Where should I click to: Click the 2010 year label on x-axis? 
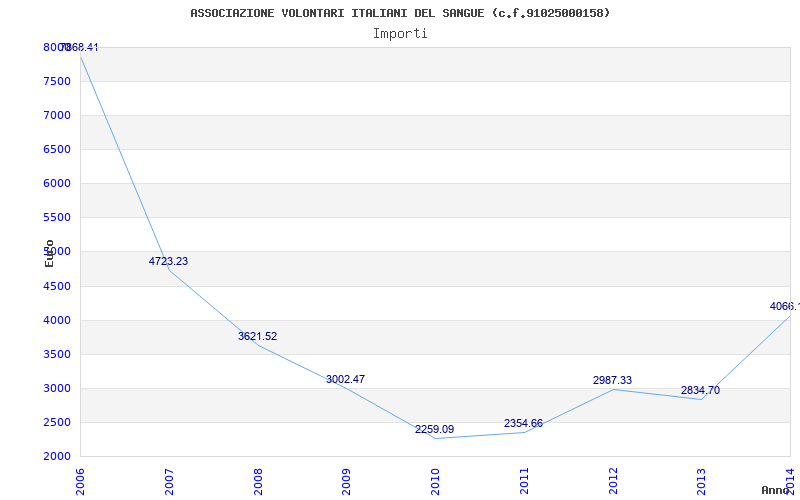(x=435, y=481)
